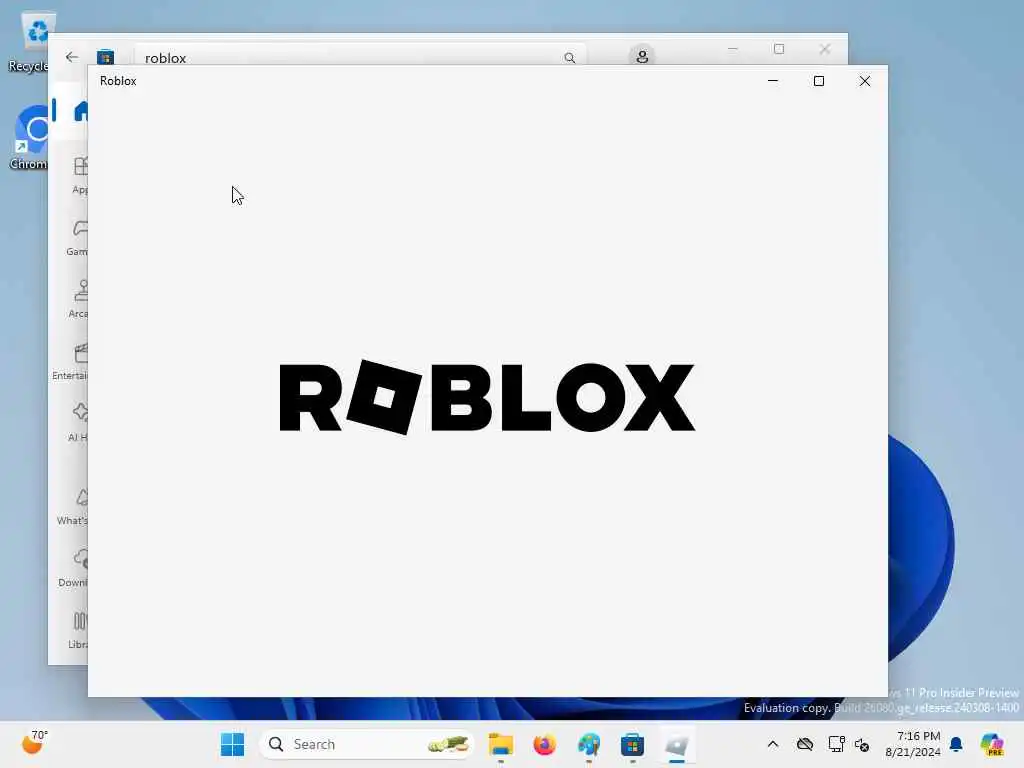Click the search magnifier in Store
The image size is (1024, 768).
[569, 58]
